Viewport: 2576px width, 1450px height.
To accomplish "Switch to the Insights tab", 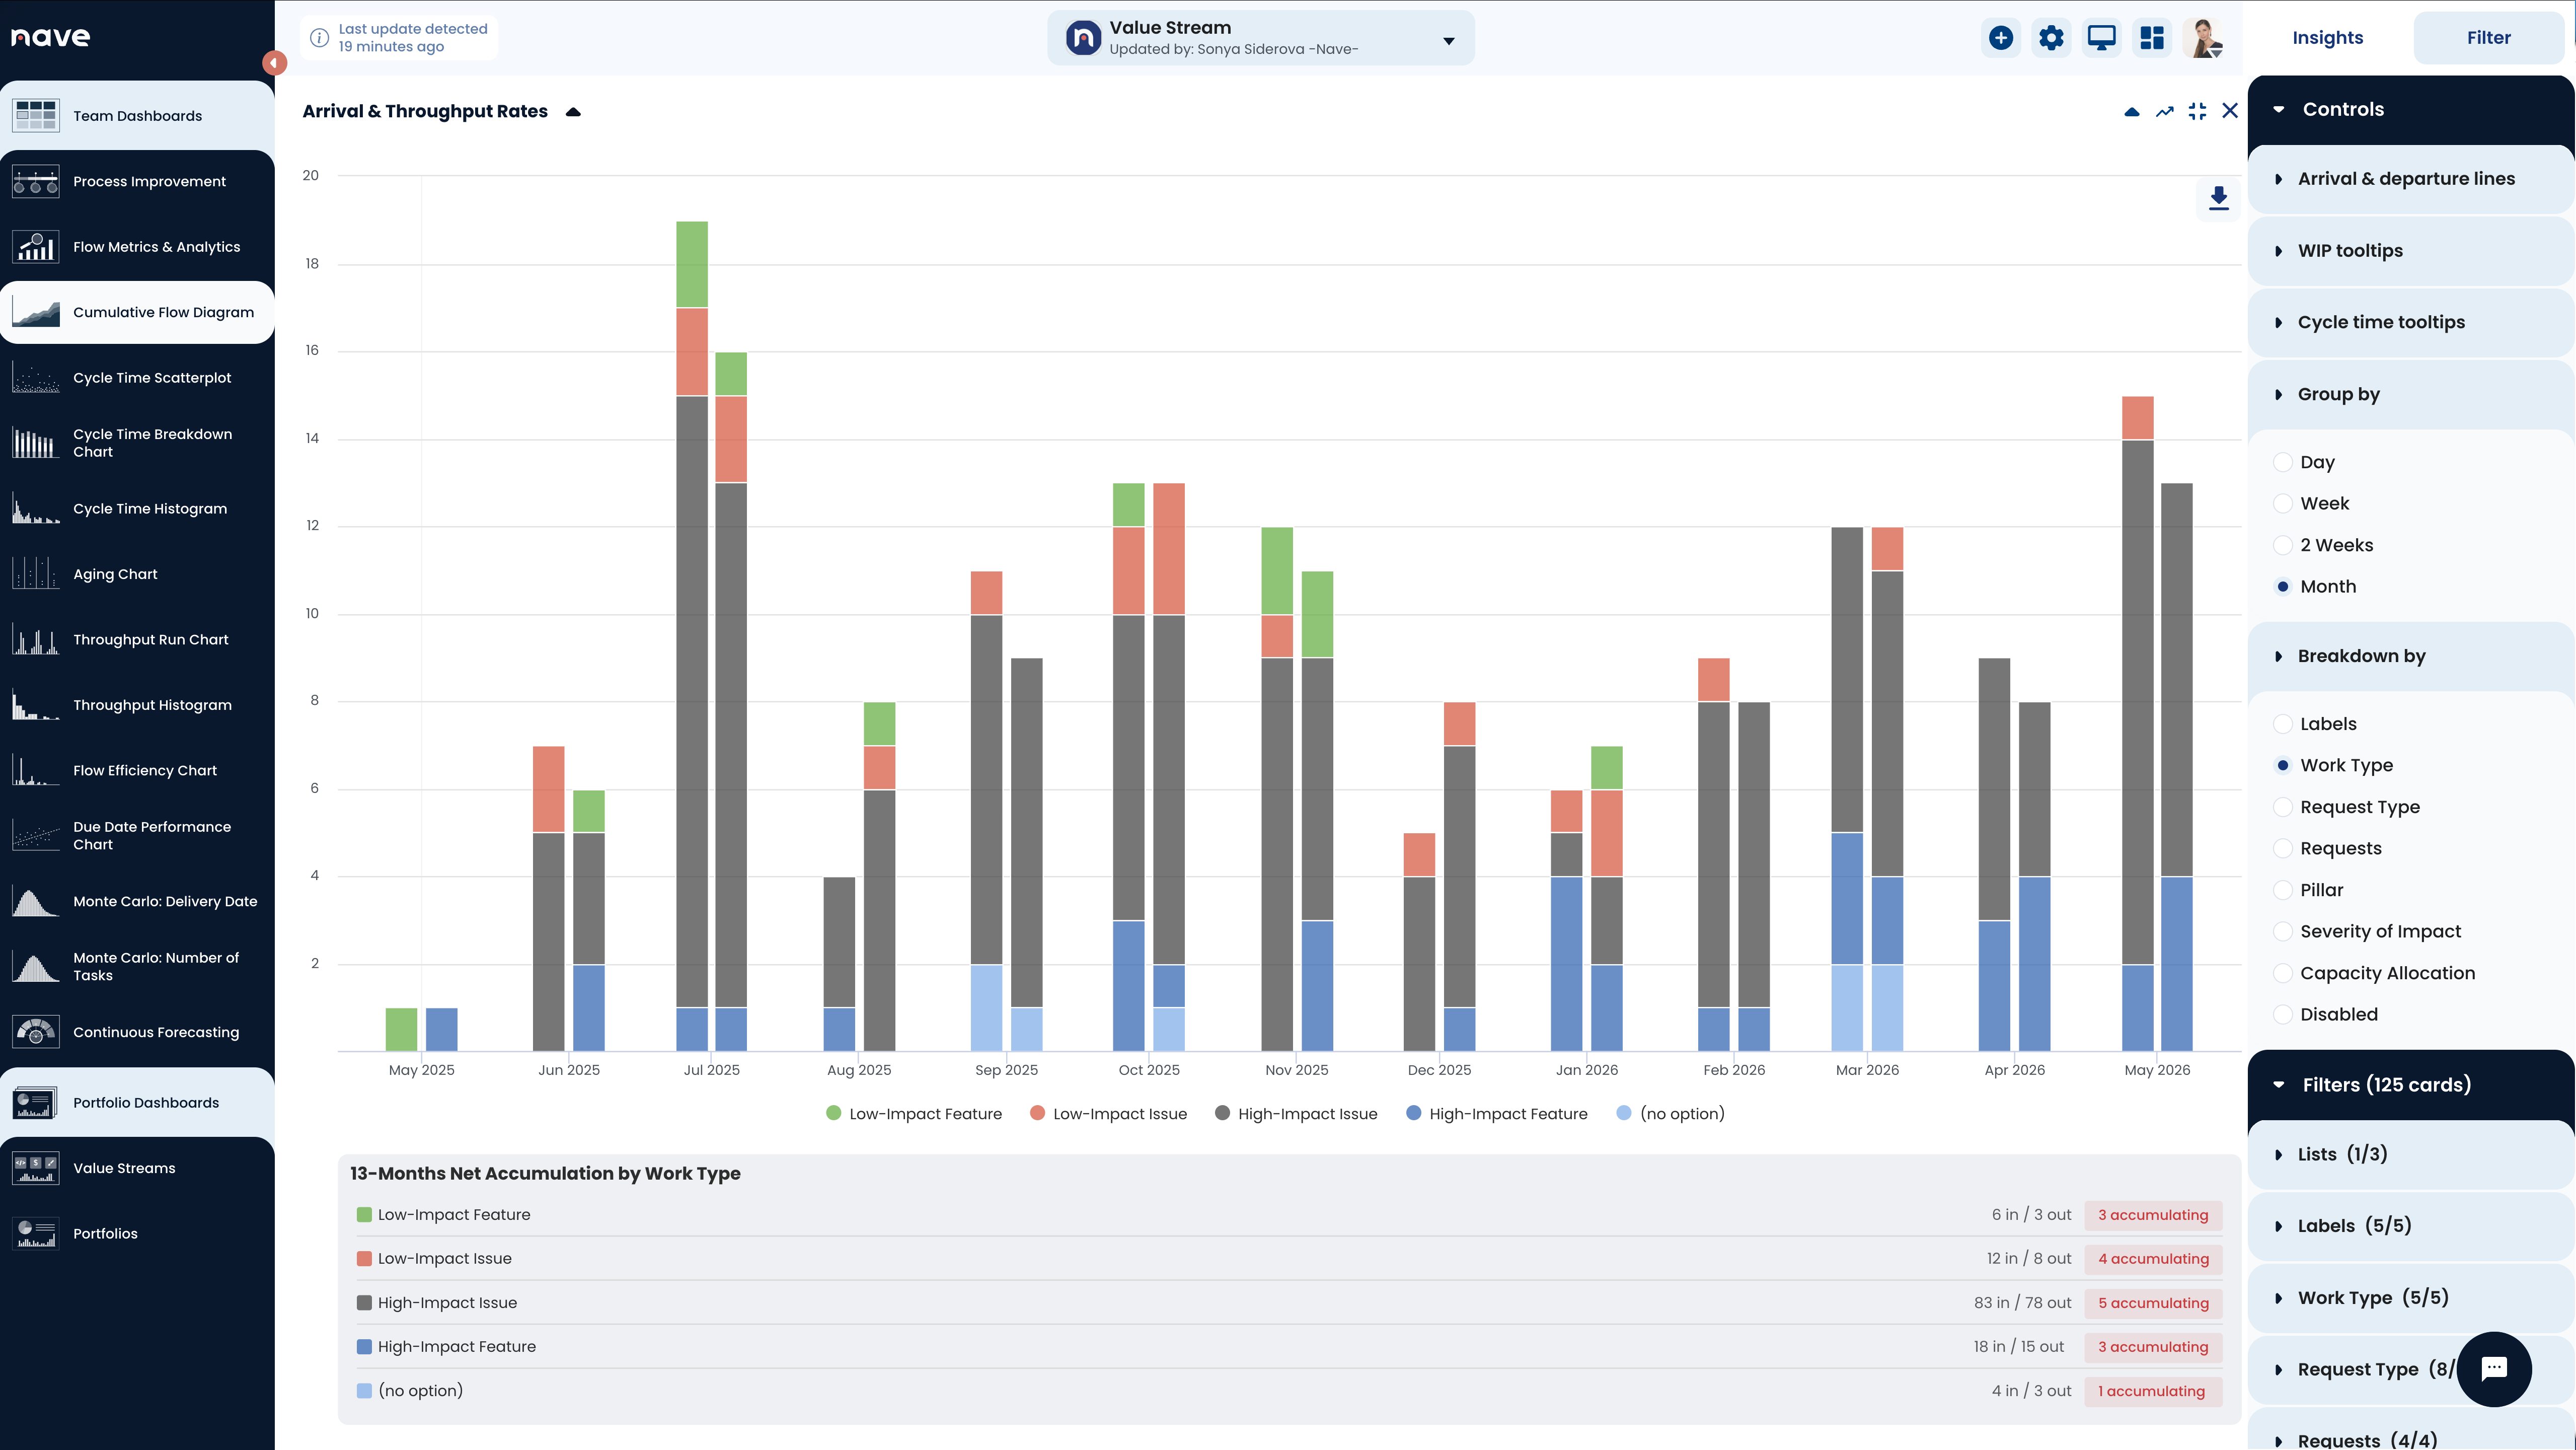I will point(2327,38).
